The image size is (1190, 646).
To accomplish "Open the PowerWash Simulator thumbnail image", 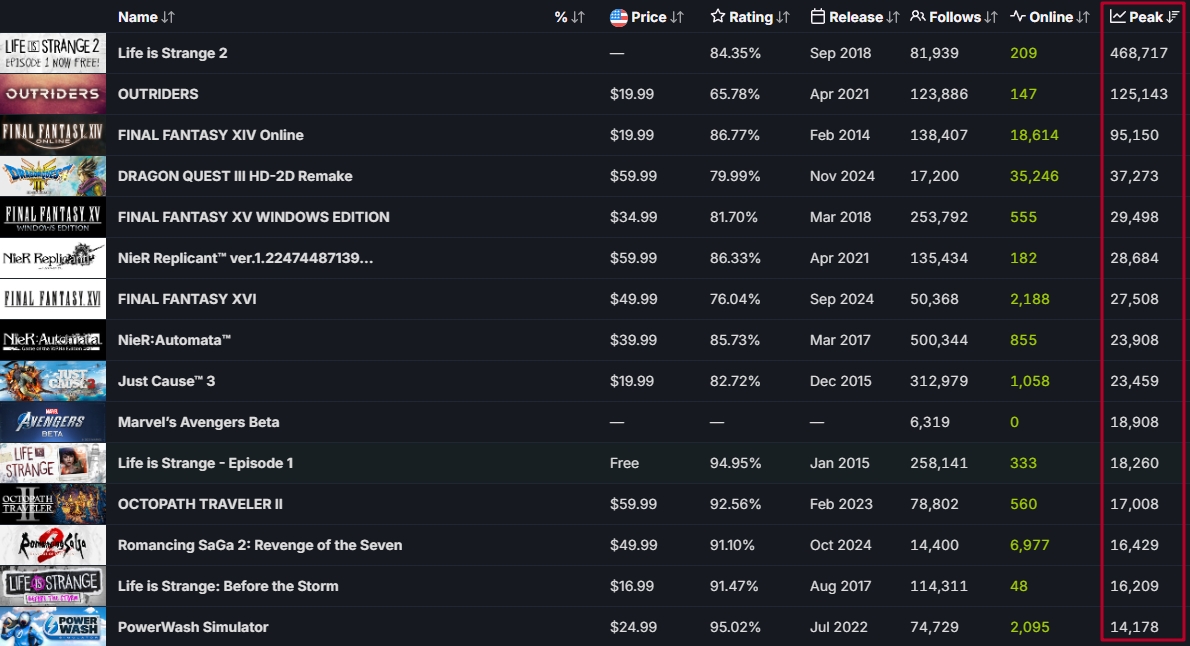I will point(53,627).
